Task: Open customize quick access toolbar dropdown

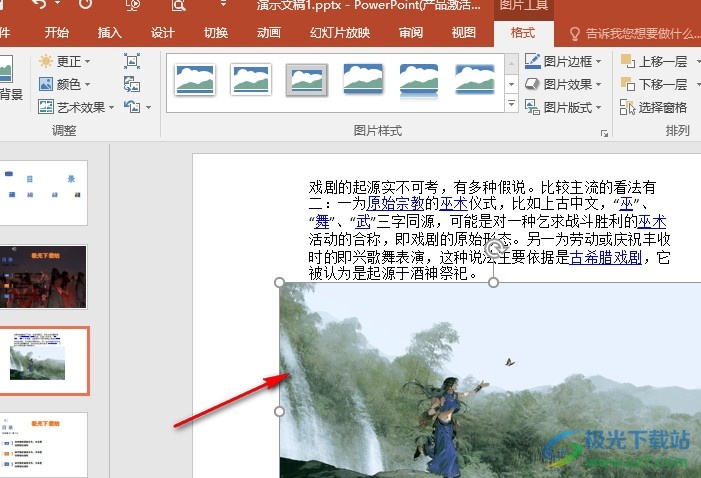Action: point(223,4)
